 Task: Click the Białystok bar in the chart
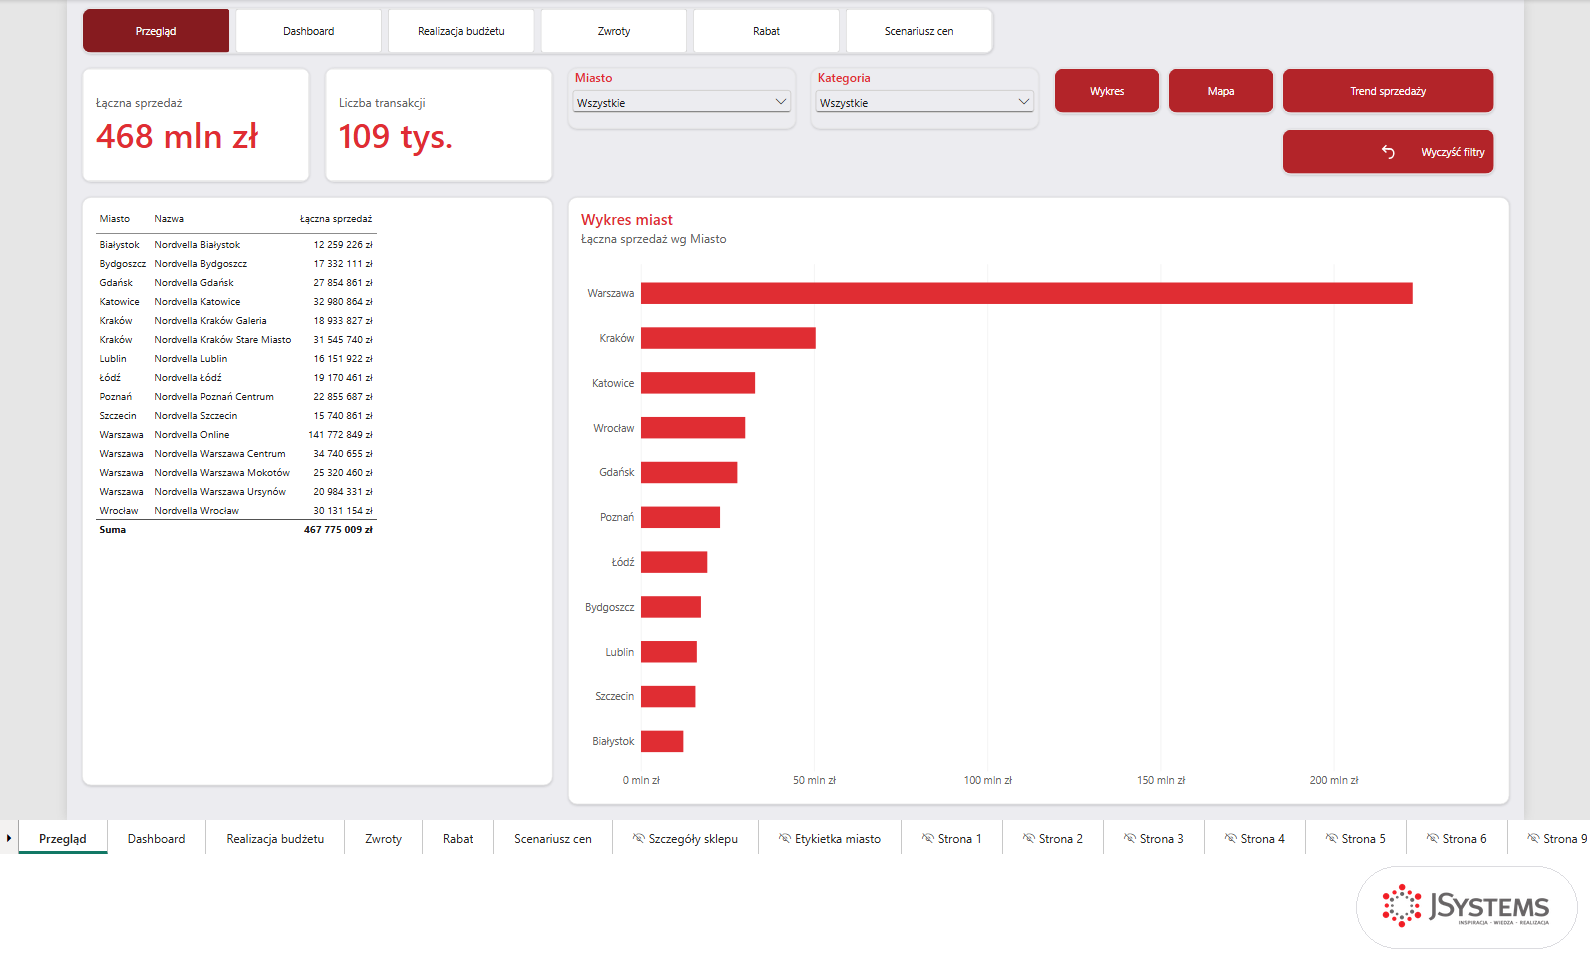pos(662,741)
